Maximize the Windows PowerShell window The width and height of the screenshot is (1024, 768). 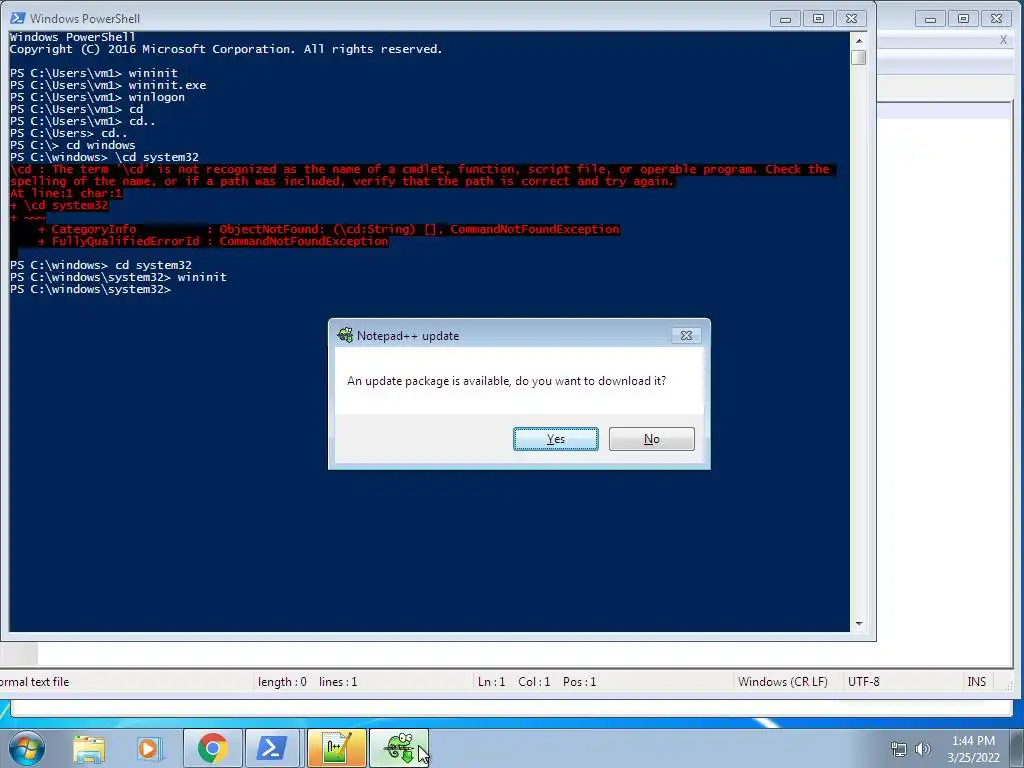pos(818,19)
